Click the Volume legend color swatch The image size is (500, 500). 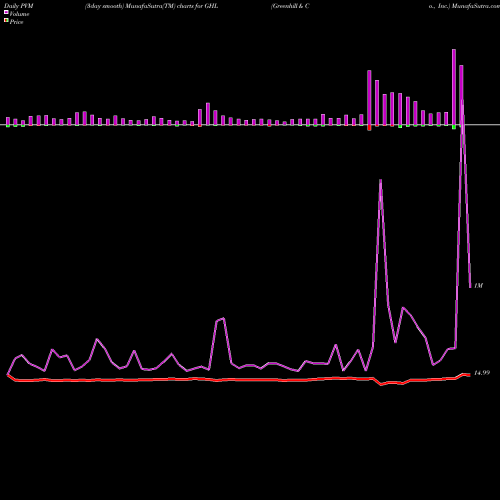click(x=6, y=13)
